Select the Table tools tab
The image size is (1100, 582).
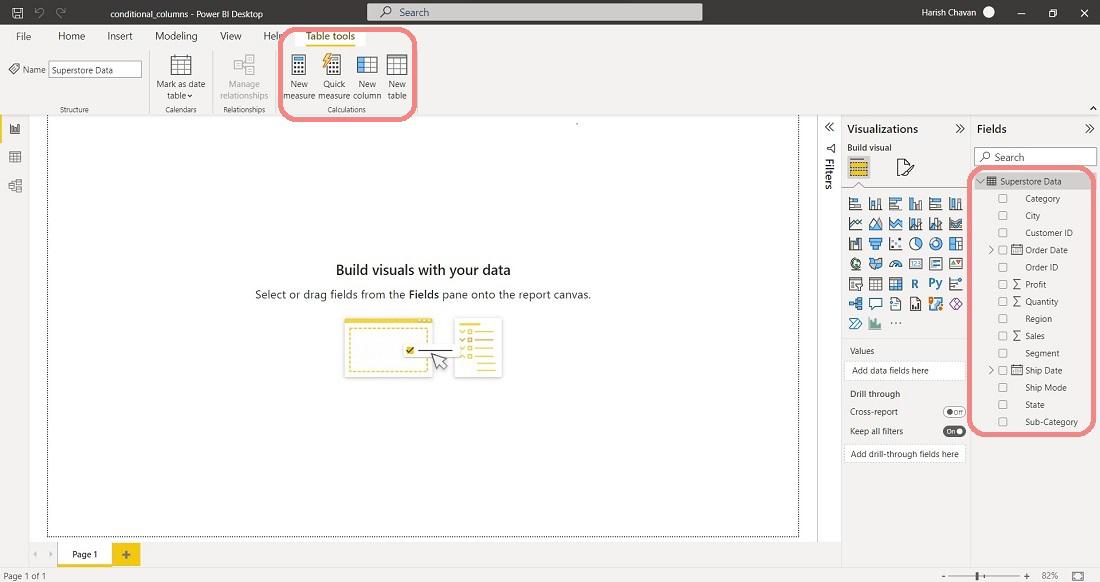(330, 36)
